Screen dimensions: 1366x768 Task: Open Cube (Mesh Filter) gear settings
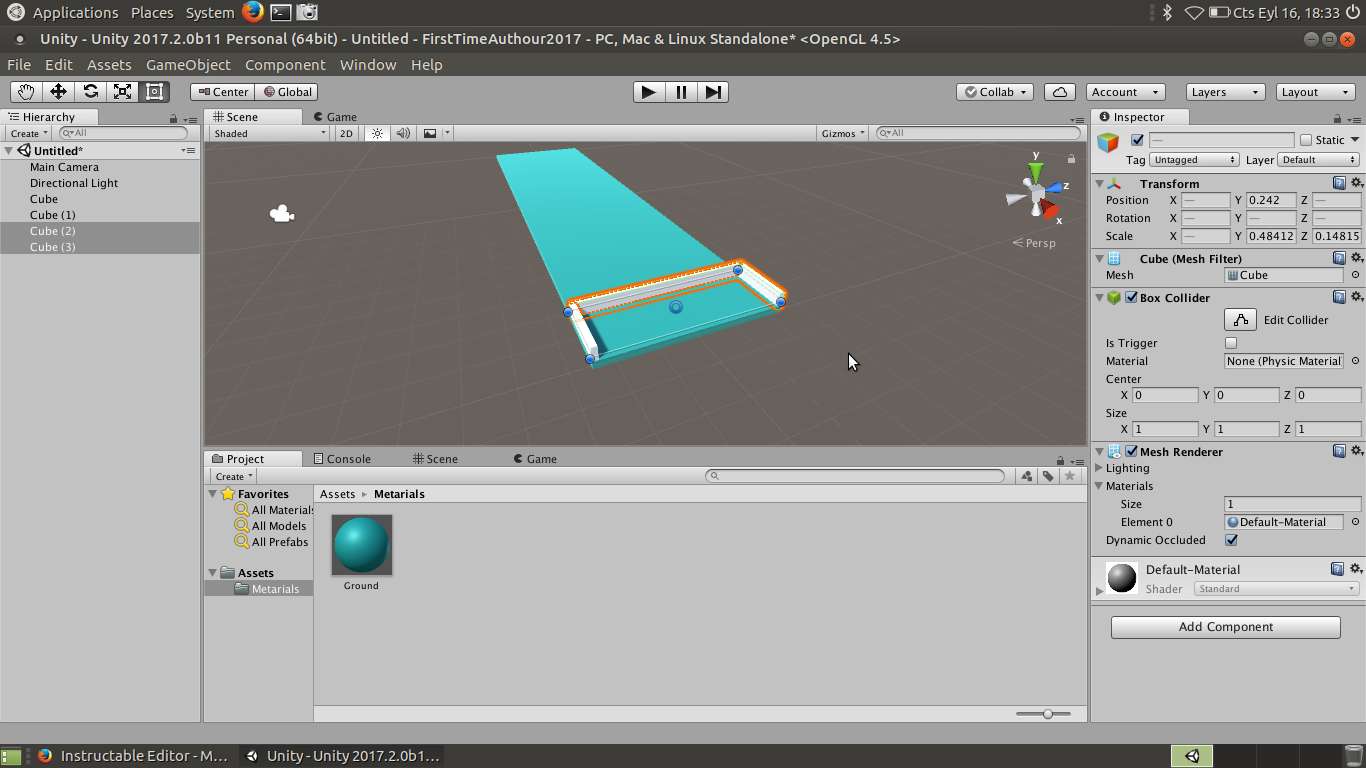[x=1356, y=258]
